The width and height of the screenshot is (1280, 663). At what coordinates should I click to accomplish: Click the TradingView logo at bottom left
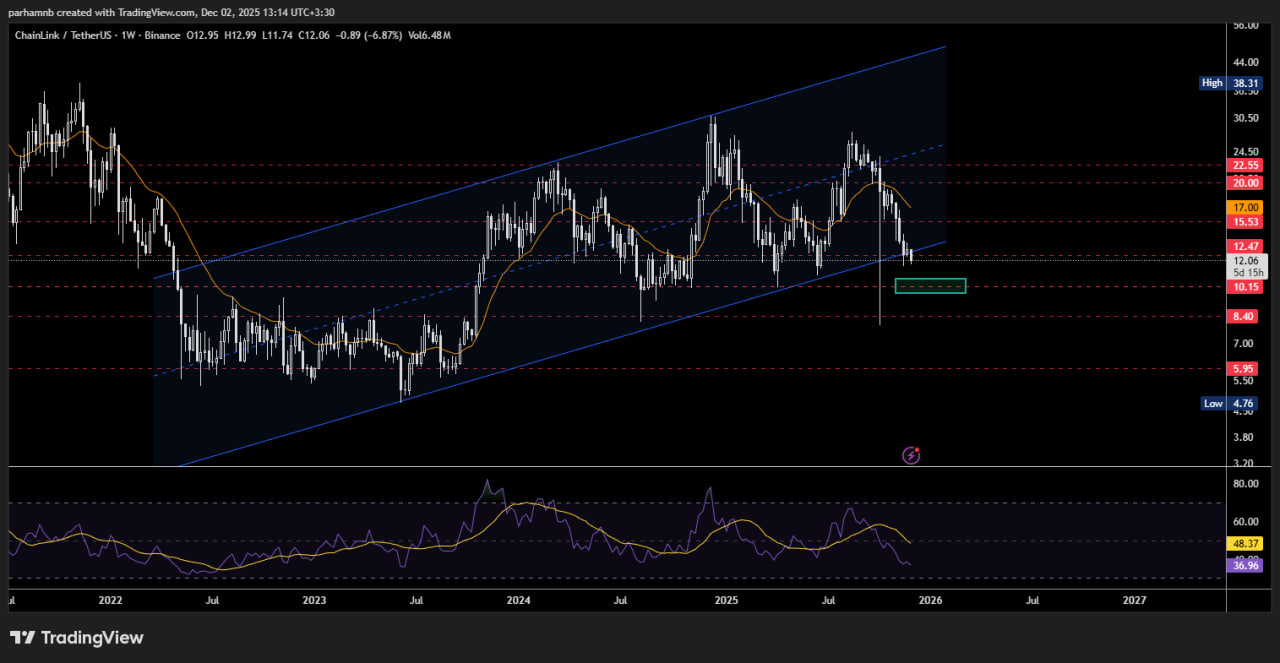(x=77, y=638)
